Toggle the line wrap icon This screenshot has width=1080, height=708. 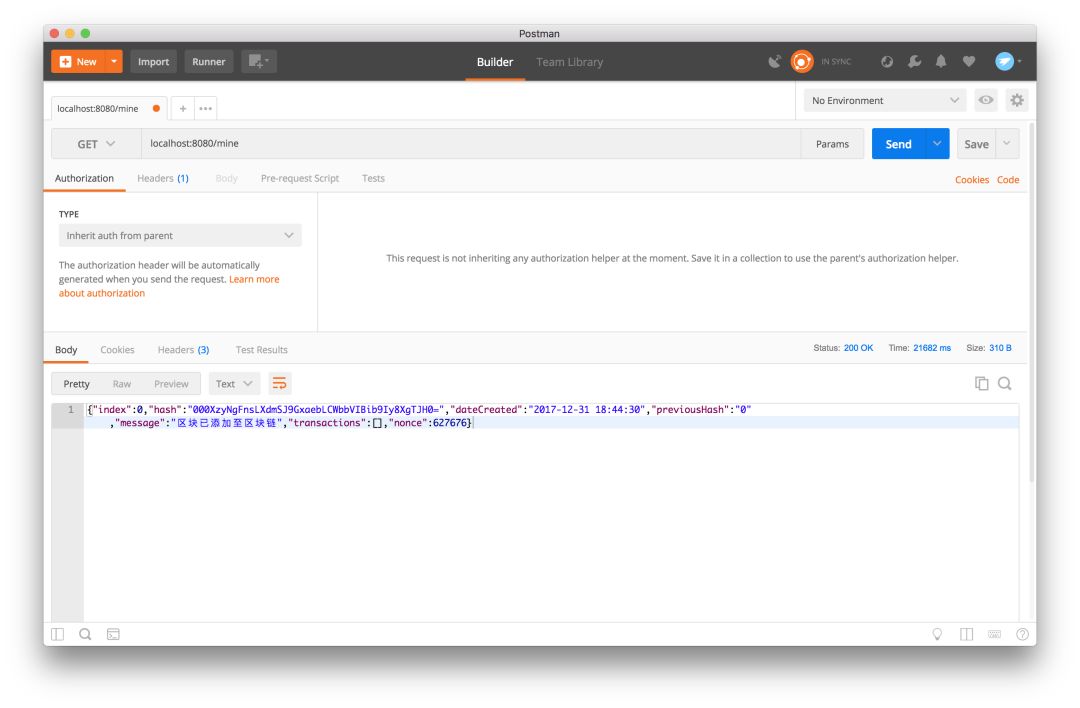[x=279, y=384]
